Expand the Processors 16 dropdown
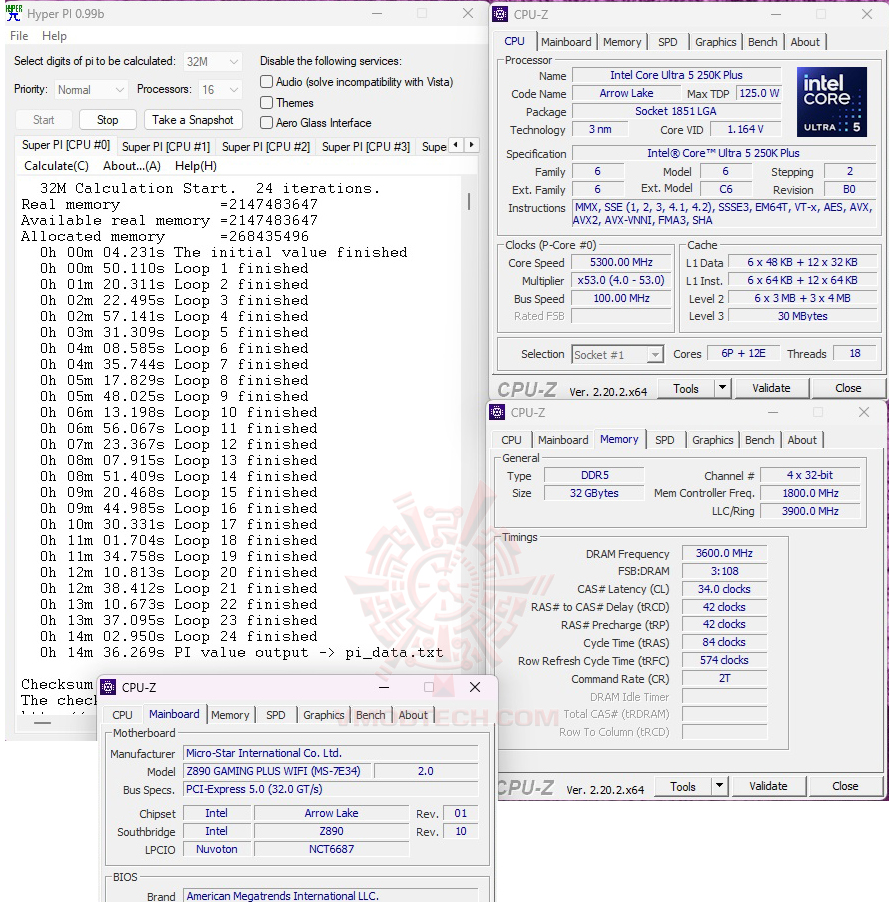The width and height of the screenshot is (889, 902). (220, 90)
